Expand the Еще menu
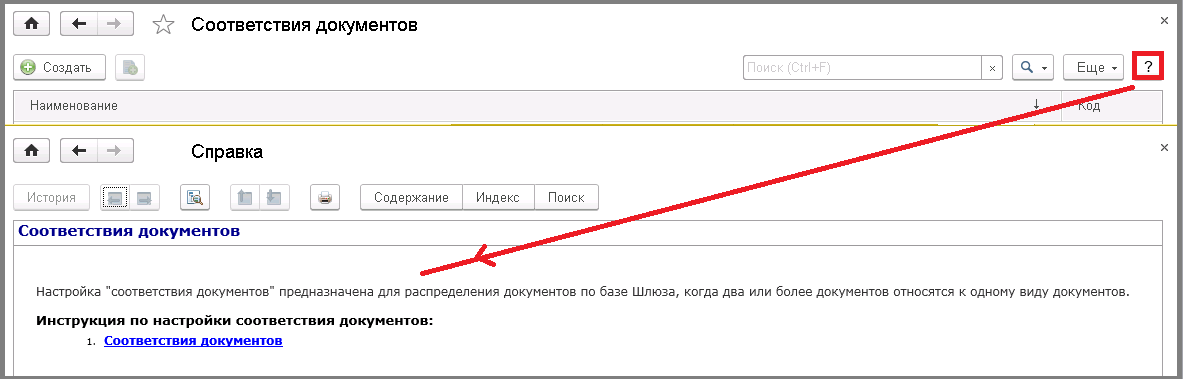The height and width of the screenshot is (379, 1183). [x=1093, y=67]
